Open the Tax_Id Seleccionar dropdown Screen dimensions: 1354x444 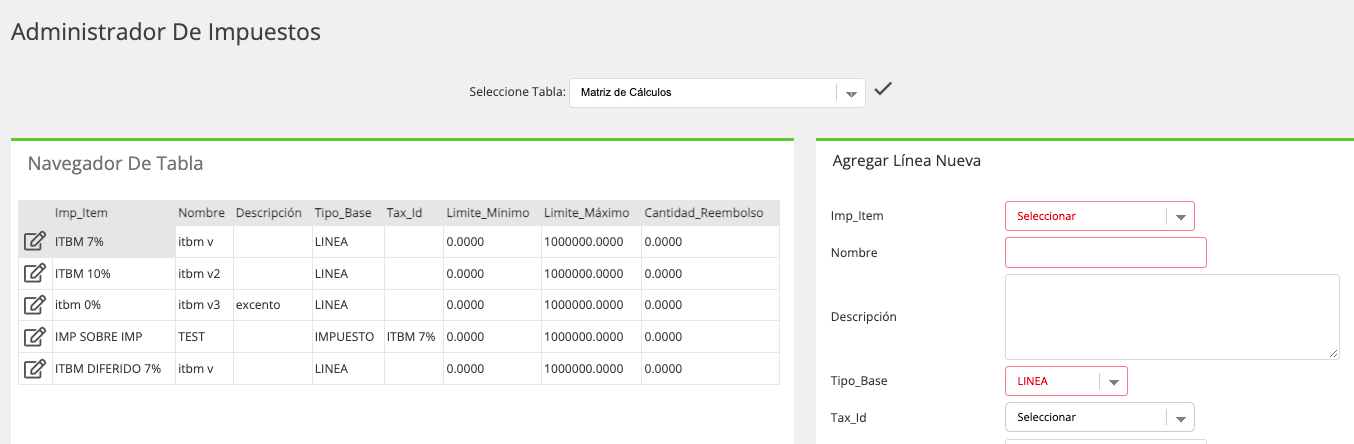(x=1099, y=417)
